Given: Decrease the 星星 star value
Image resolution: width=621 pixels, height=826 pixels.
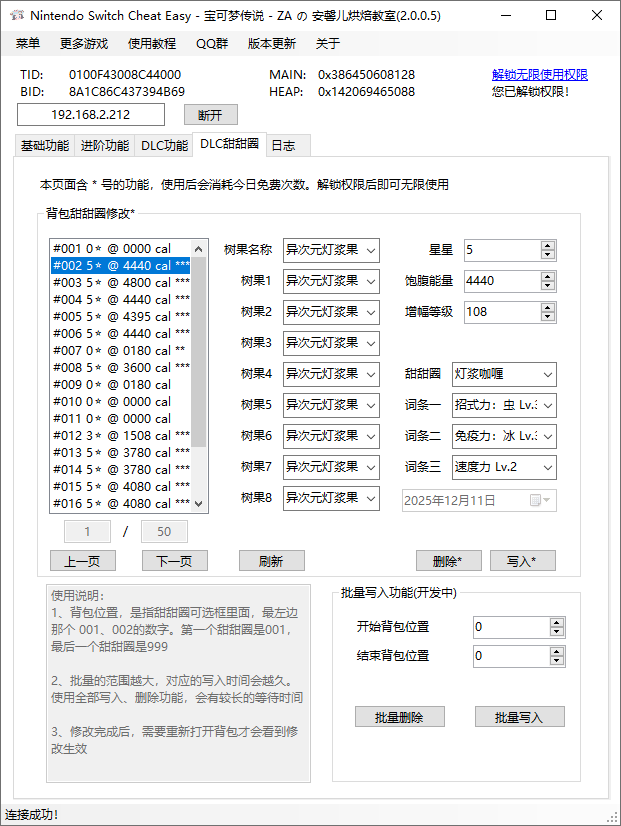Looking at the screenshot, I should coord(548,255).
